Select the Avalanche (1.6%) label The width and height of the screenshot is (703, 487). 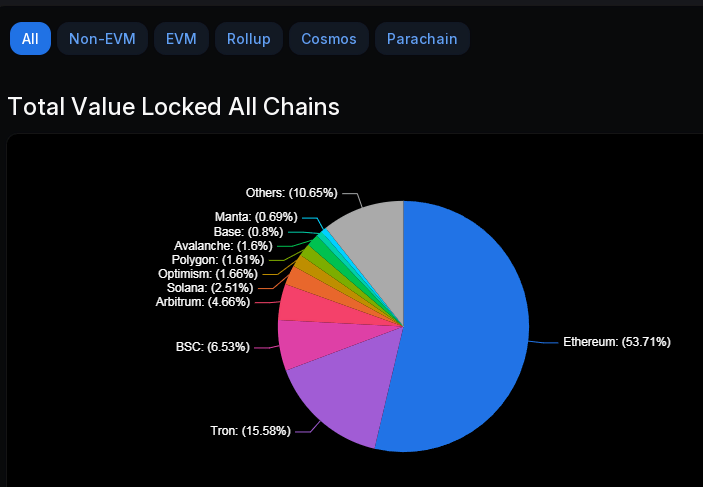(223, 246)
